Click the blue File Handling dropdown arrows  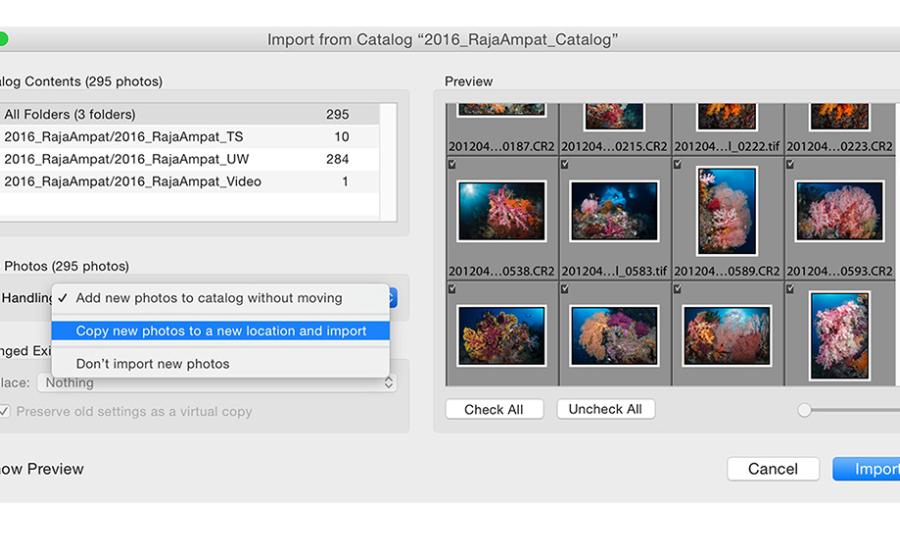(393, 298)
